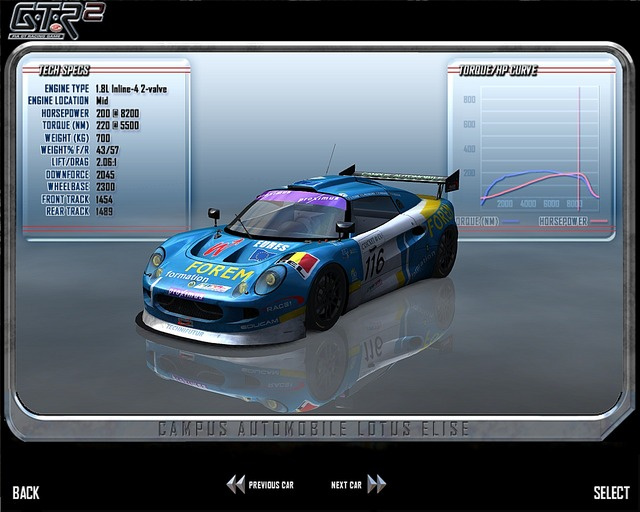Click the front track value 1454
Image resolution: width=640 pixels, height=512 pixels.
click(104, 199)
